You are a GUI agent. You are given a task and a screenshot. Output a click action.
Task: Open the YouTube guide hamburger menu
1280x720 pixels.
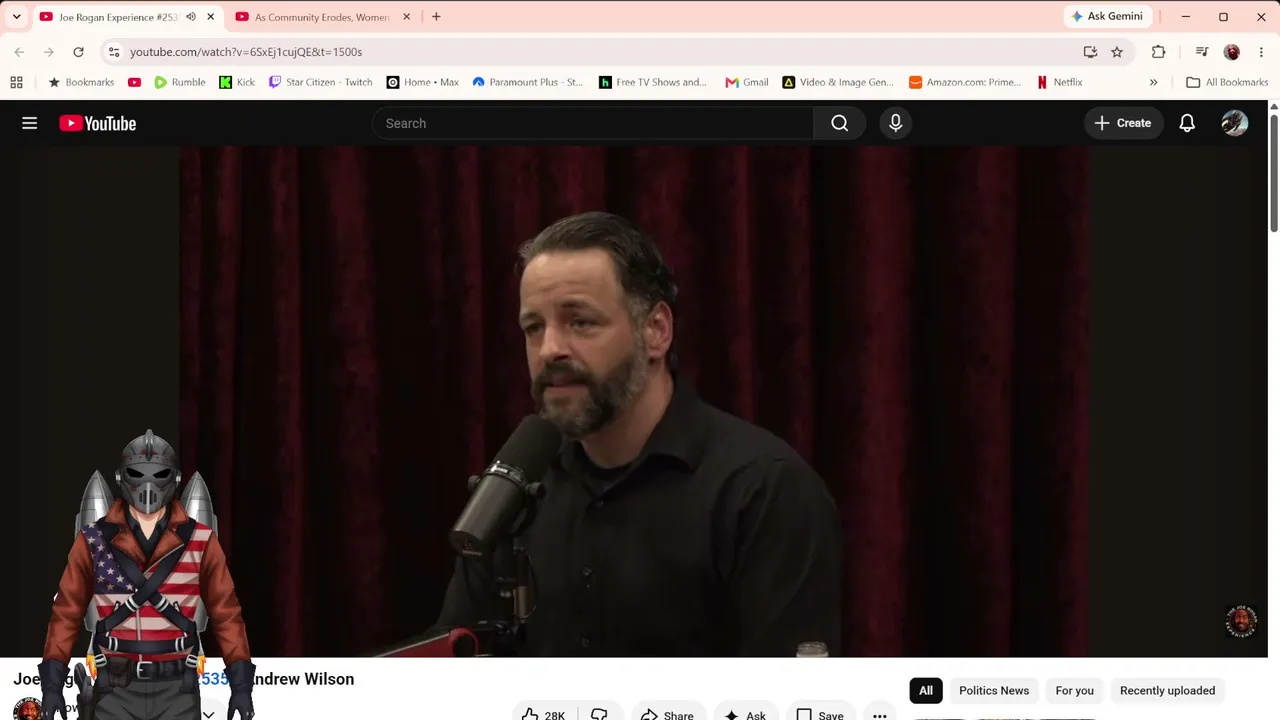pos(30,123)
